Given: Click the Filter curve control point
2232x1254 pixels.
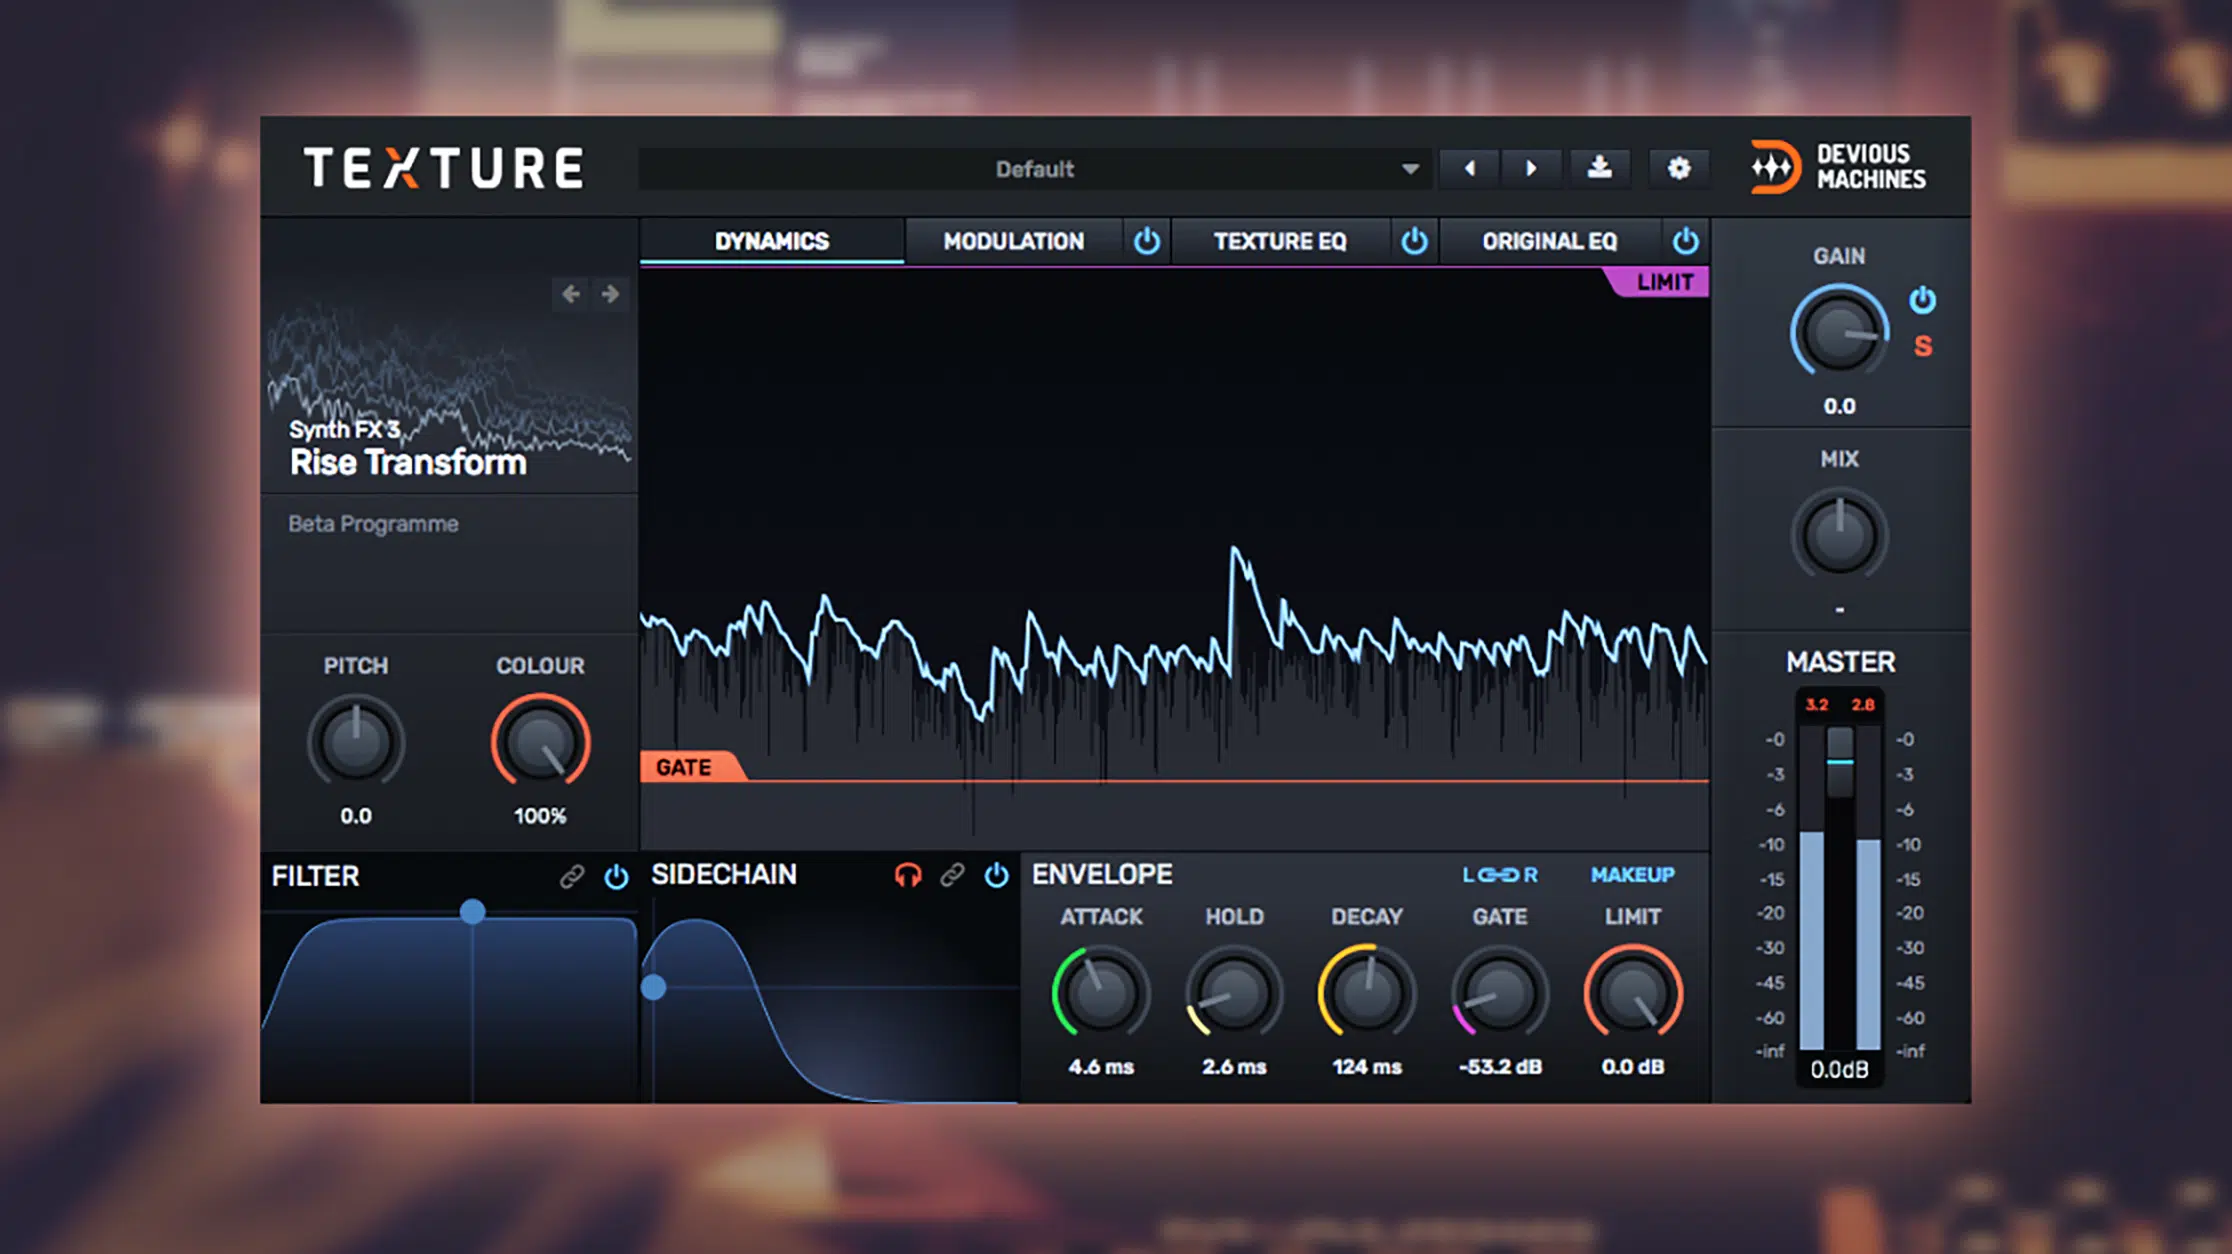Looking at the screenshot, I should click(x=473, y=911).
